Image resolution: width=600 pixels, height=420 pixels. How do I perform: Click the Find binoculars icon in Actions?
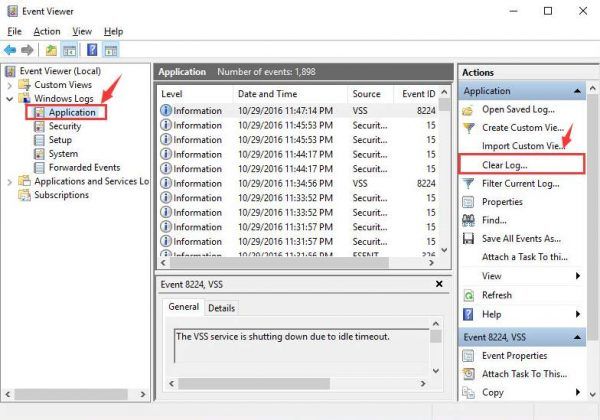468,220
